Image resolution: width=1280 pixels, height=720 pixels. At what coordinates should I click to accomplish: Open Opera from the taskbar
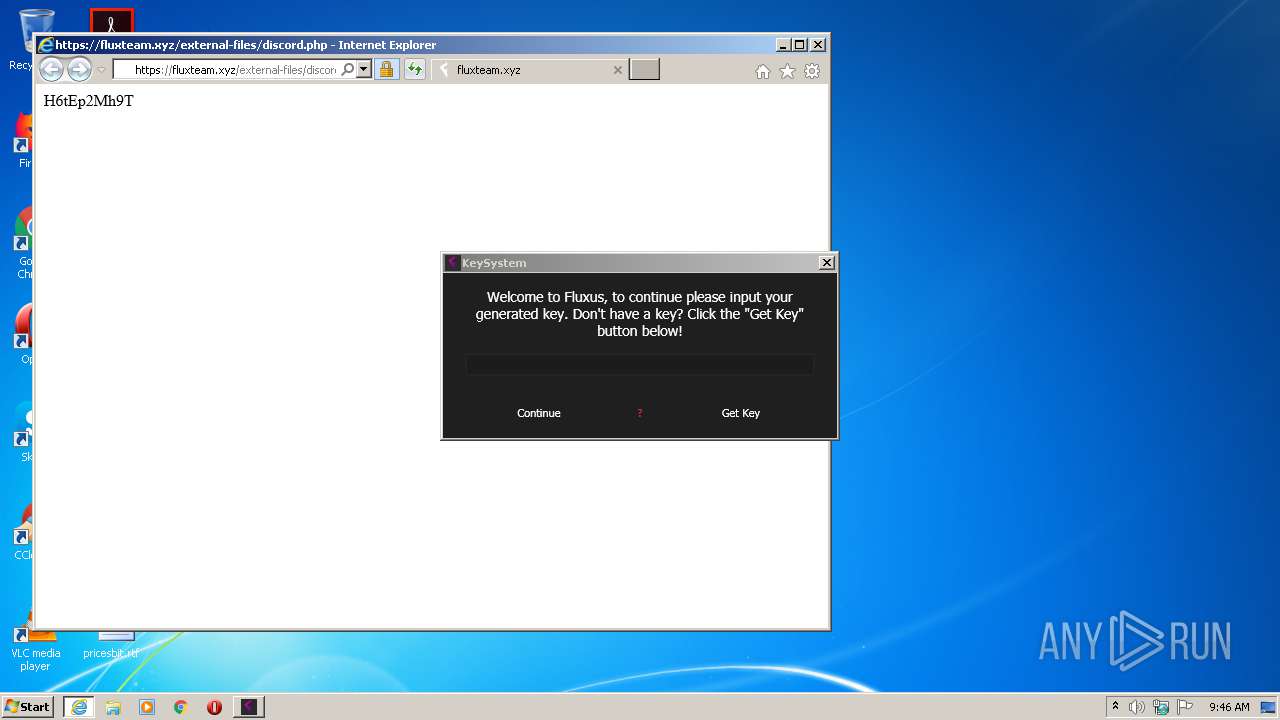click(214, 707)
